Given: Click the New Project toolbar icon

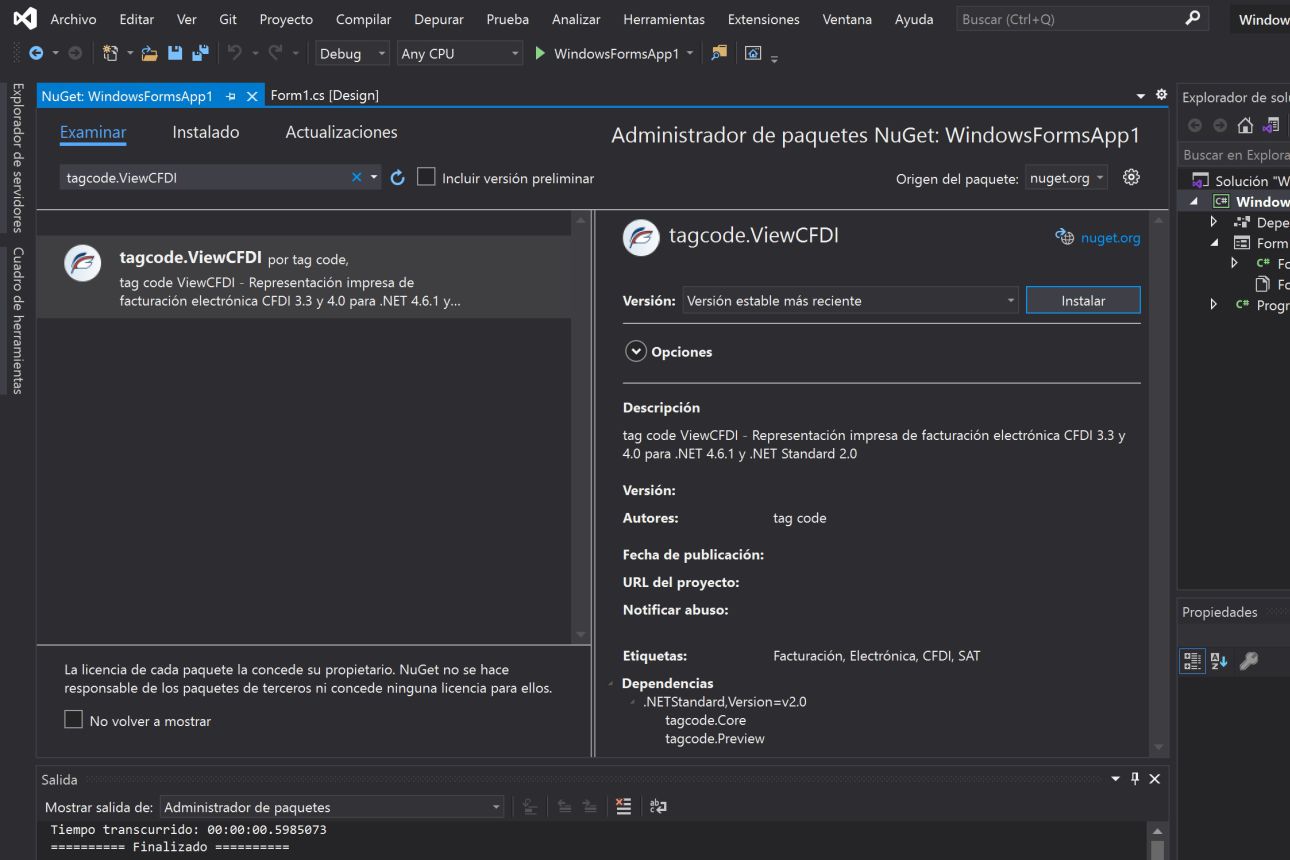Looking at the screenshot, I should tap(110, 53).
